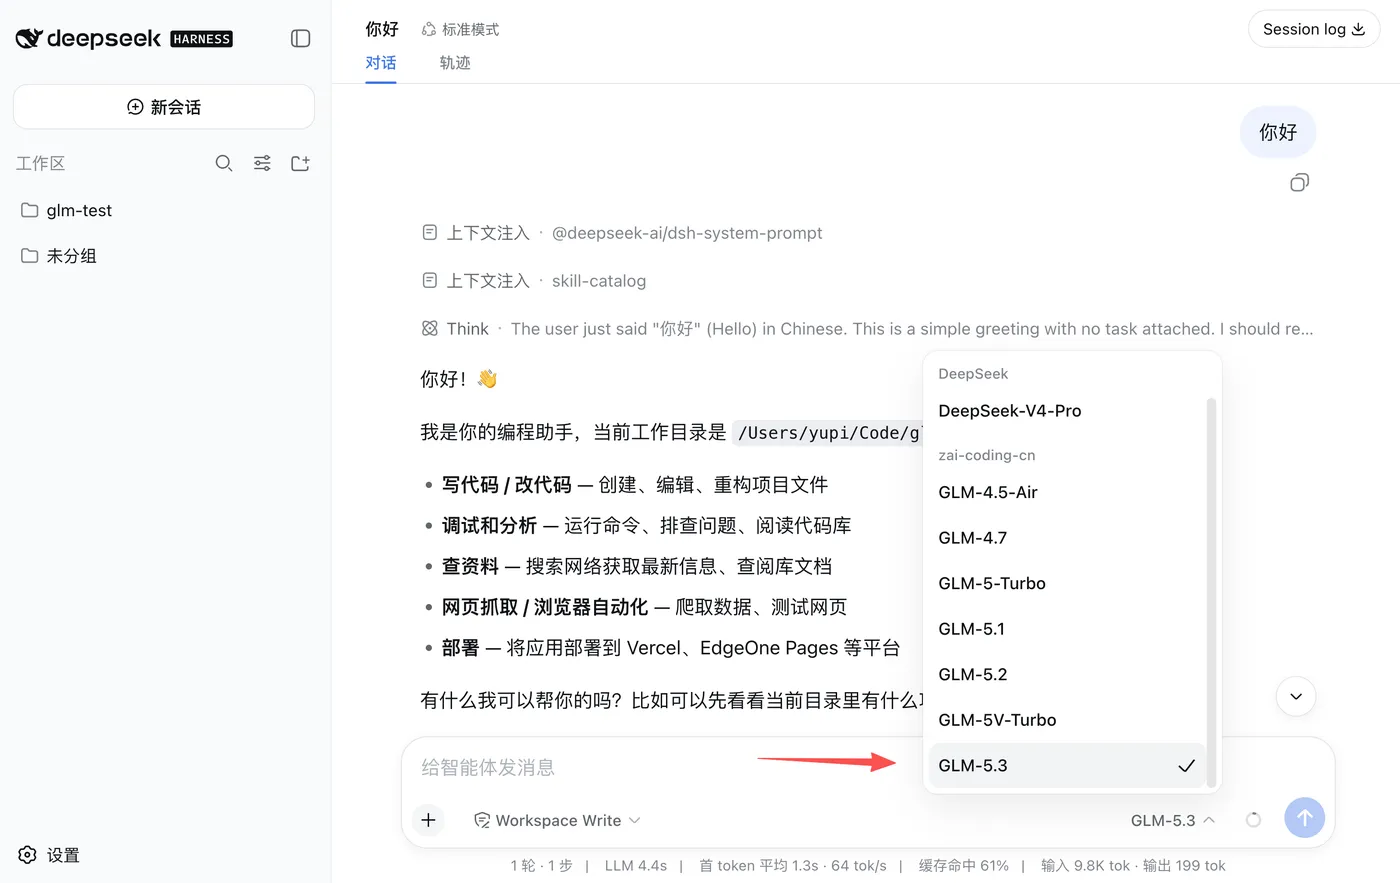
Task: Click the model list scrollbar
Action: tap(1211, 591)
